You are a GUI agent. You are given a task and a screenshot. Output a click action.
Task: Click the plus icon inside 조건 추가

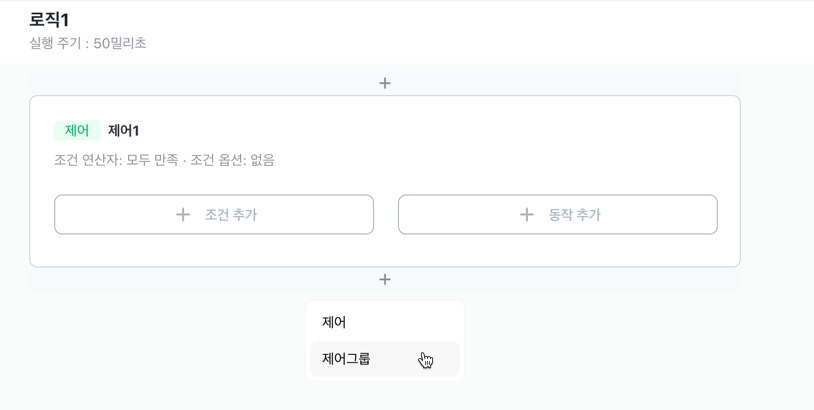click(183, 214)
